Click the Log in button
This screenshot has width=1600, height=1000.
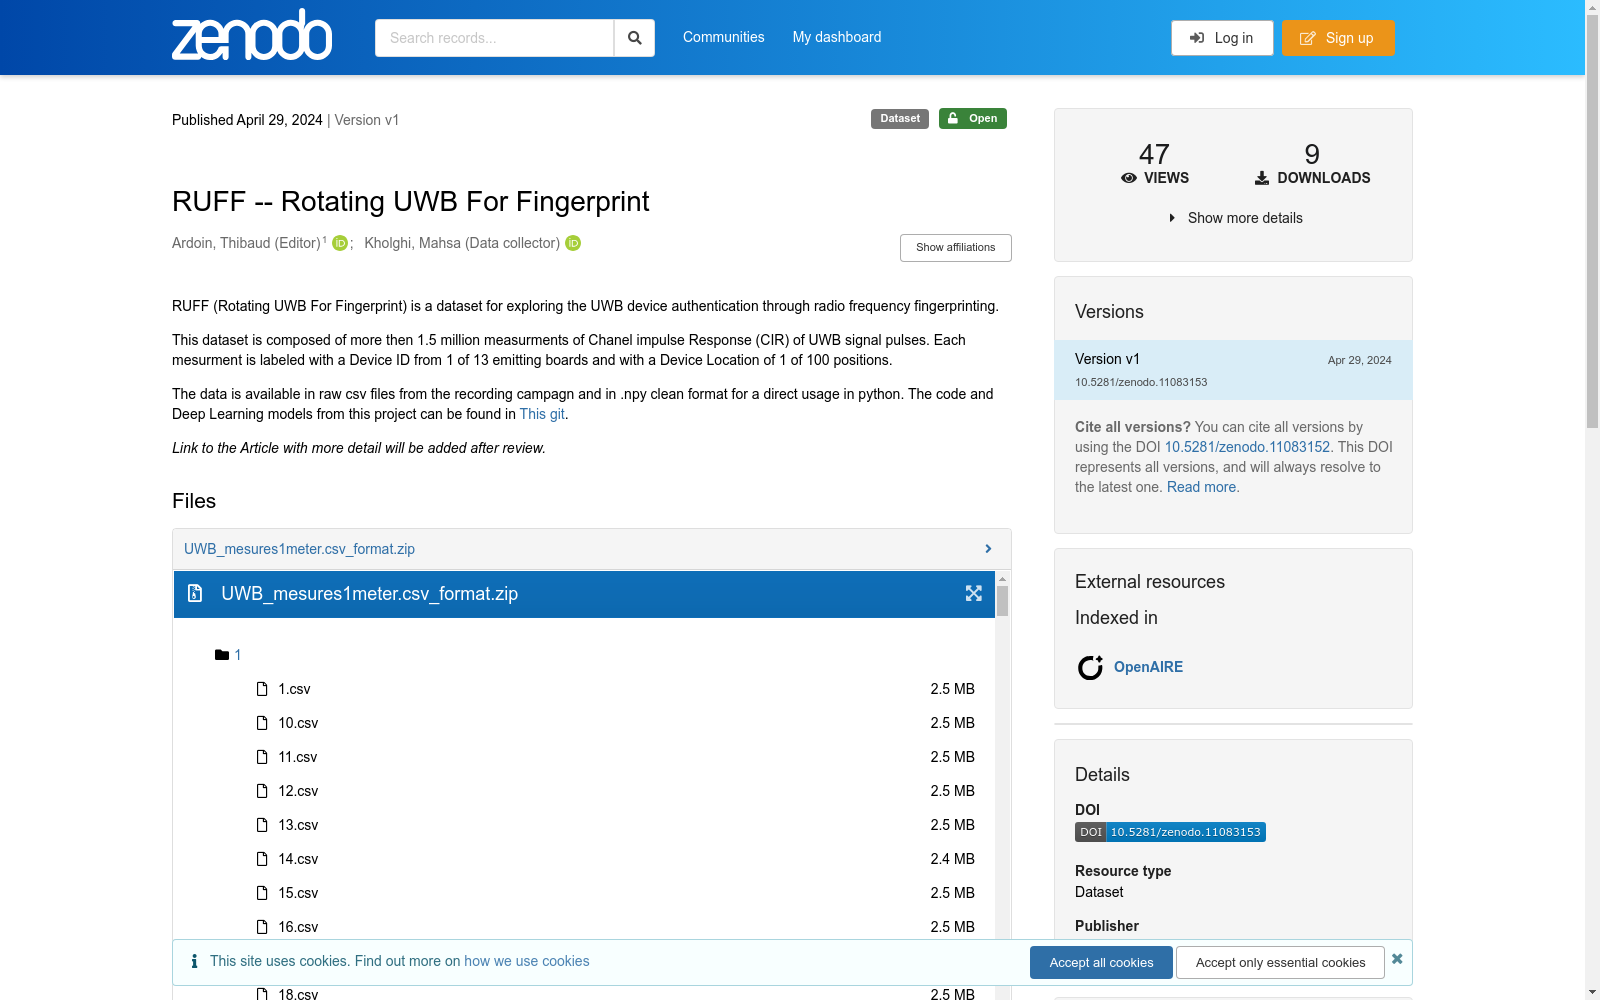[1222, 38]
